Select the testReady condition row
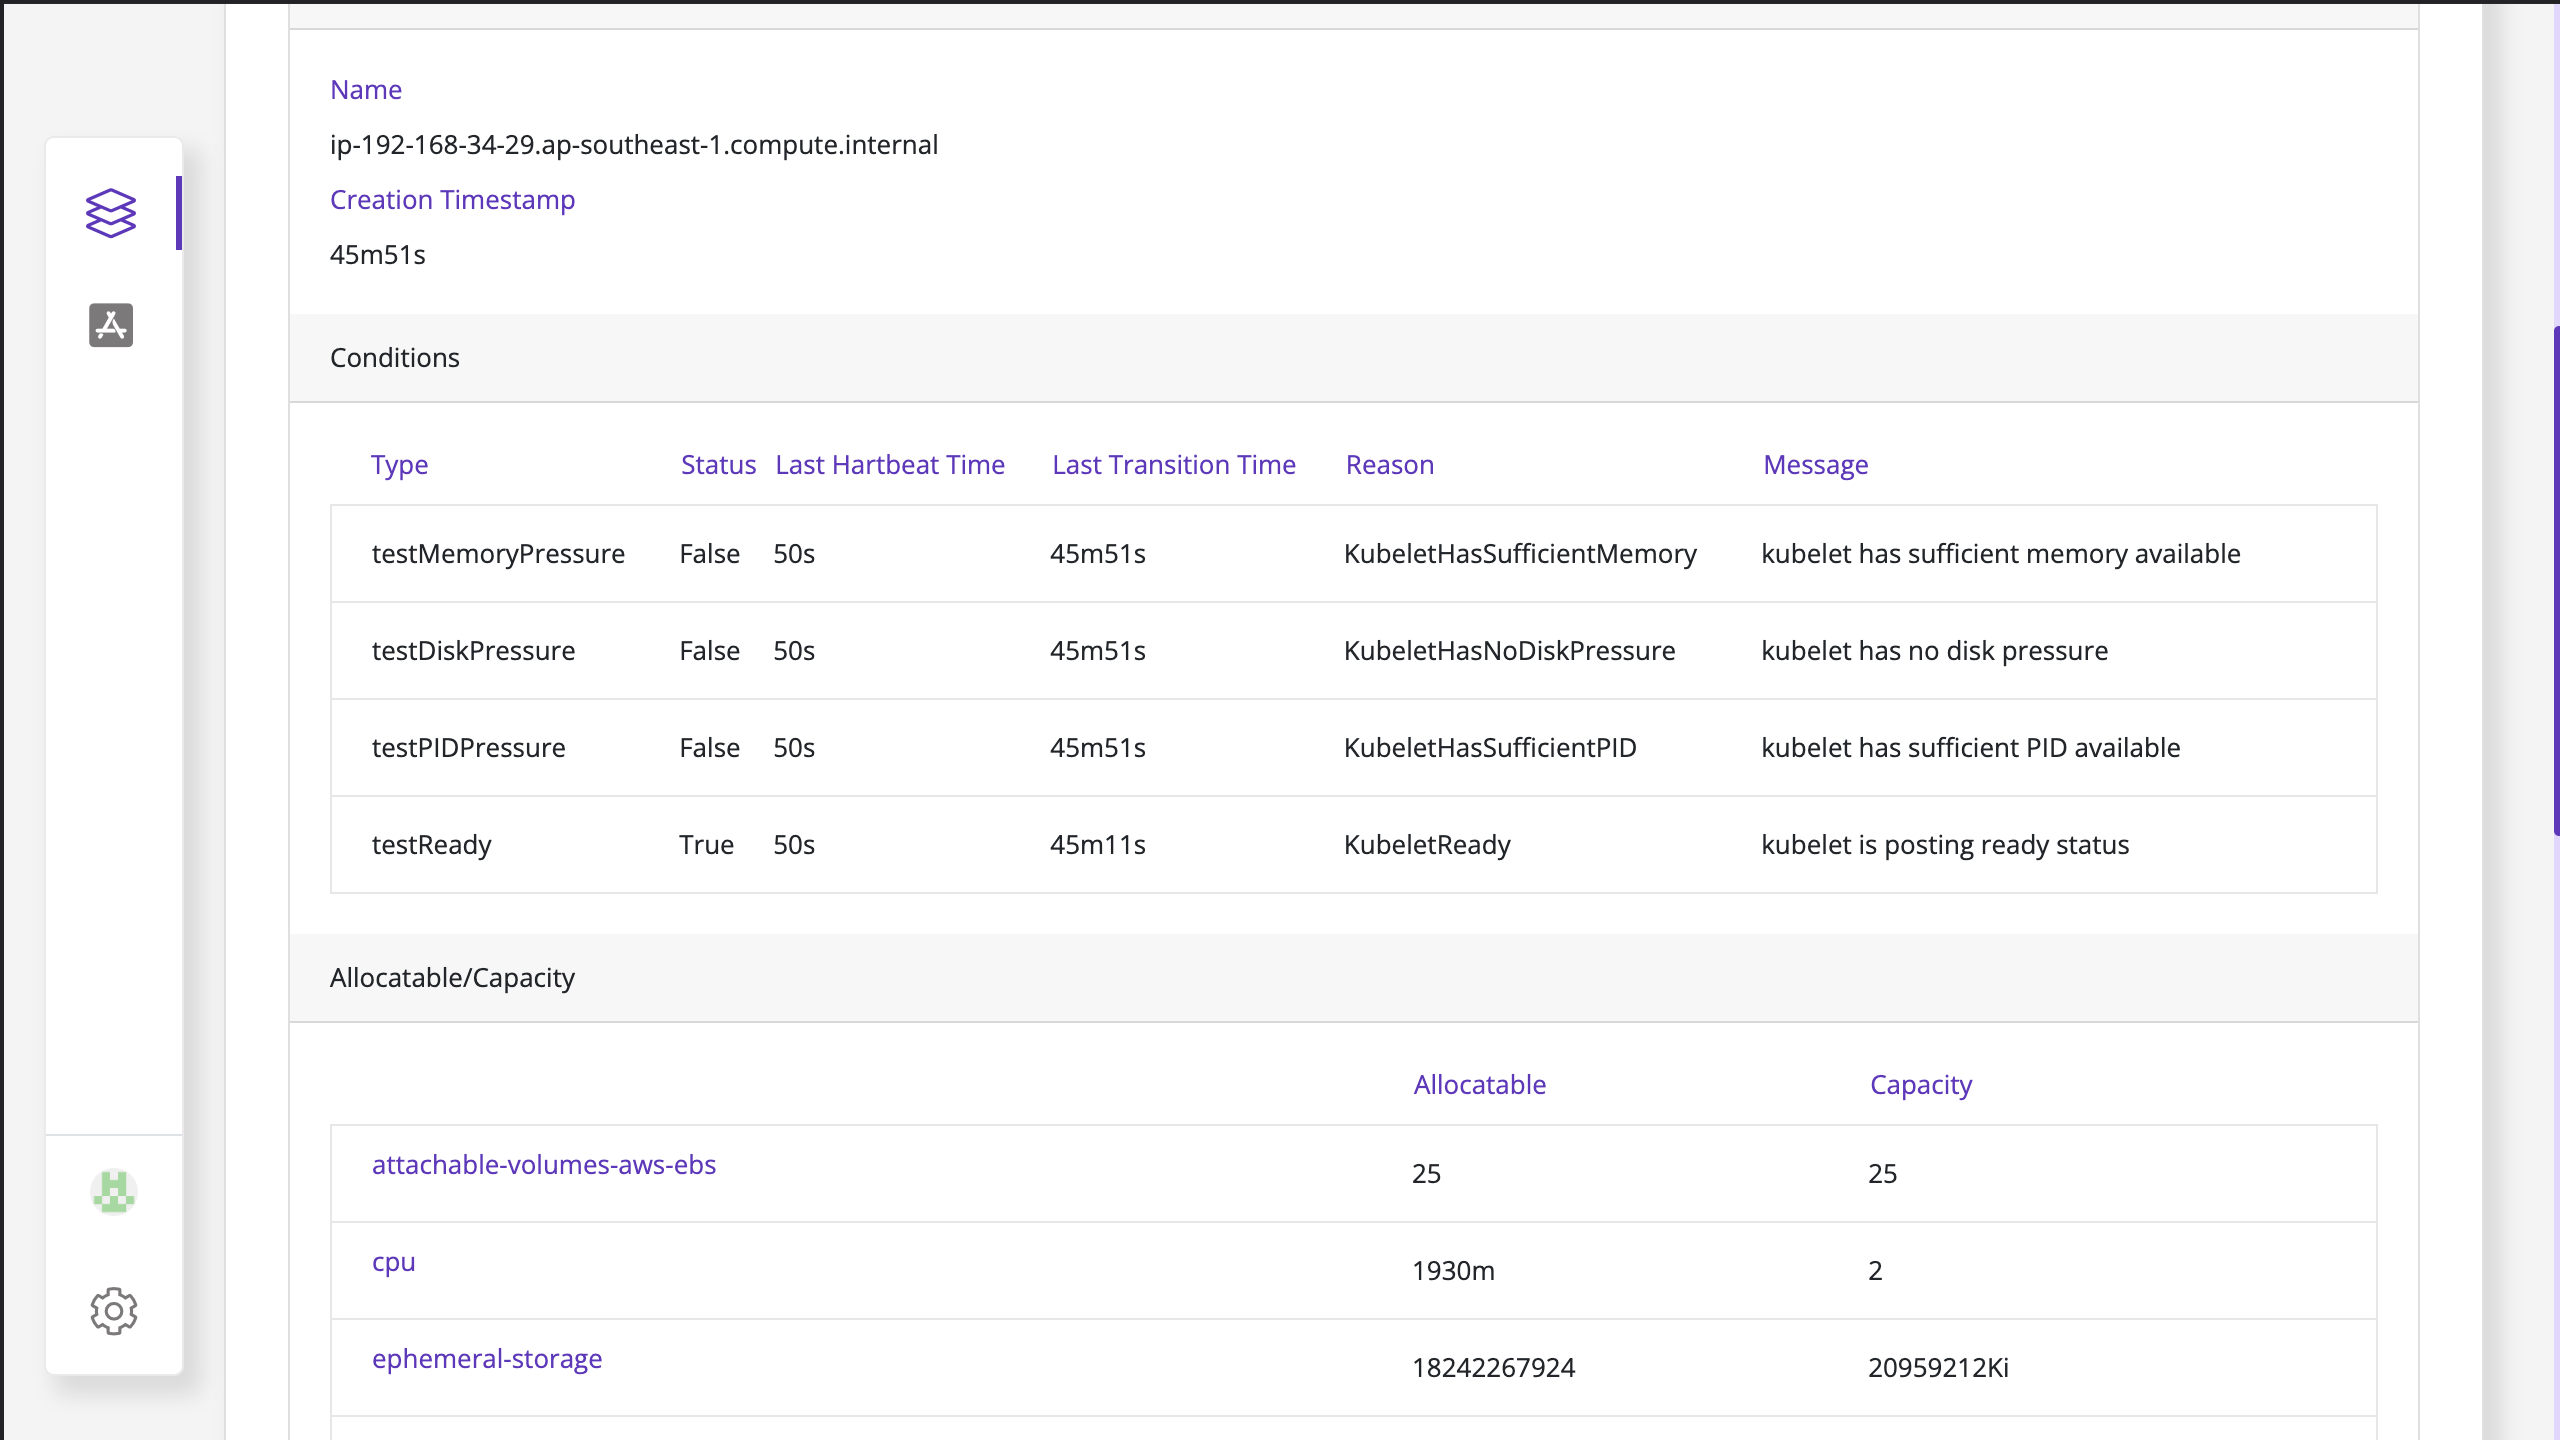Screen dimensions: 2560x1440 coord(432,845)
